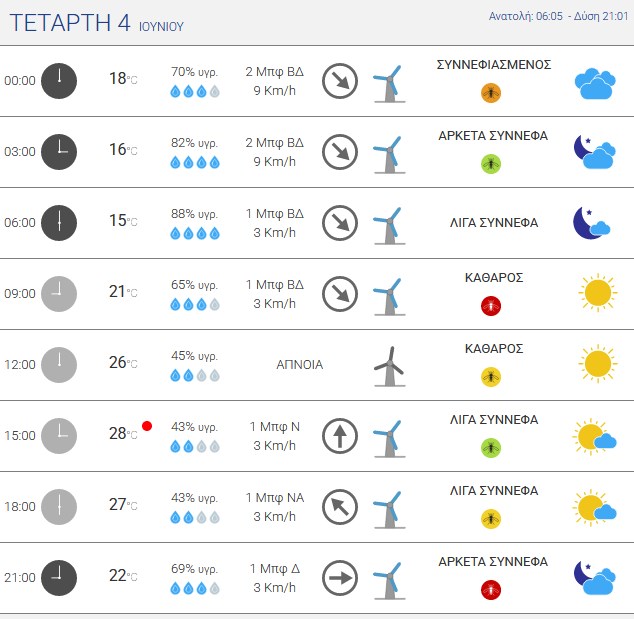Click the wind direction arrow at 03:00
Screen dimensions: 634x619
pyautogui.click(x=340, y=152)
